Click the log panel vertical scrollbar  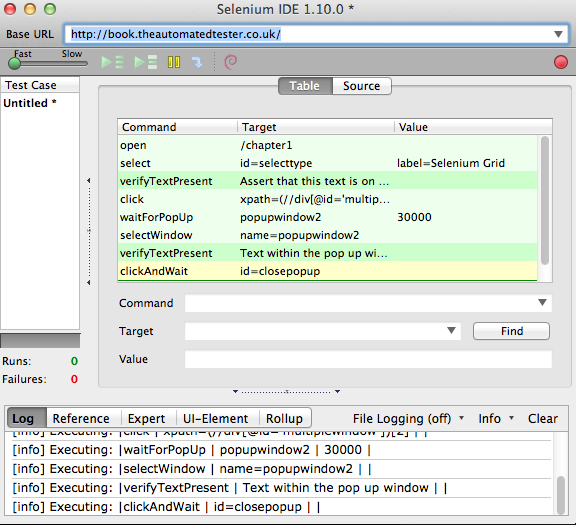[561, 495]
